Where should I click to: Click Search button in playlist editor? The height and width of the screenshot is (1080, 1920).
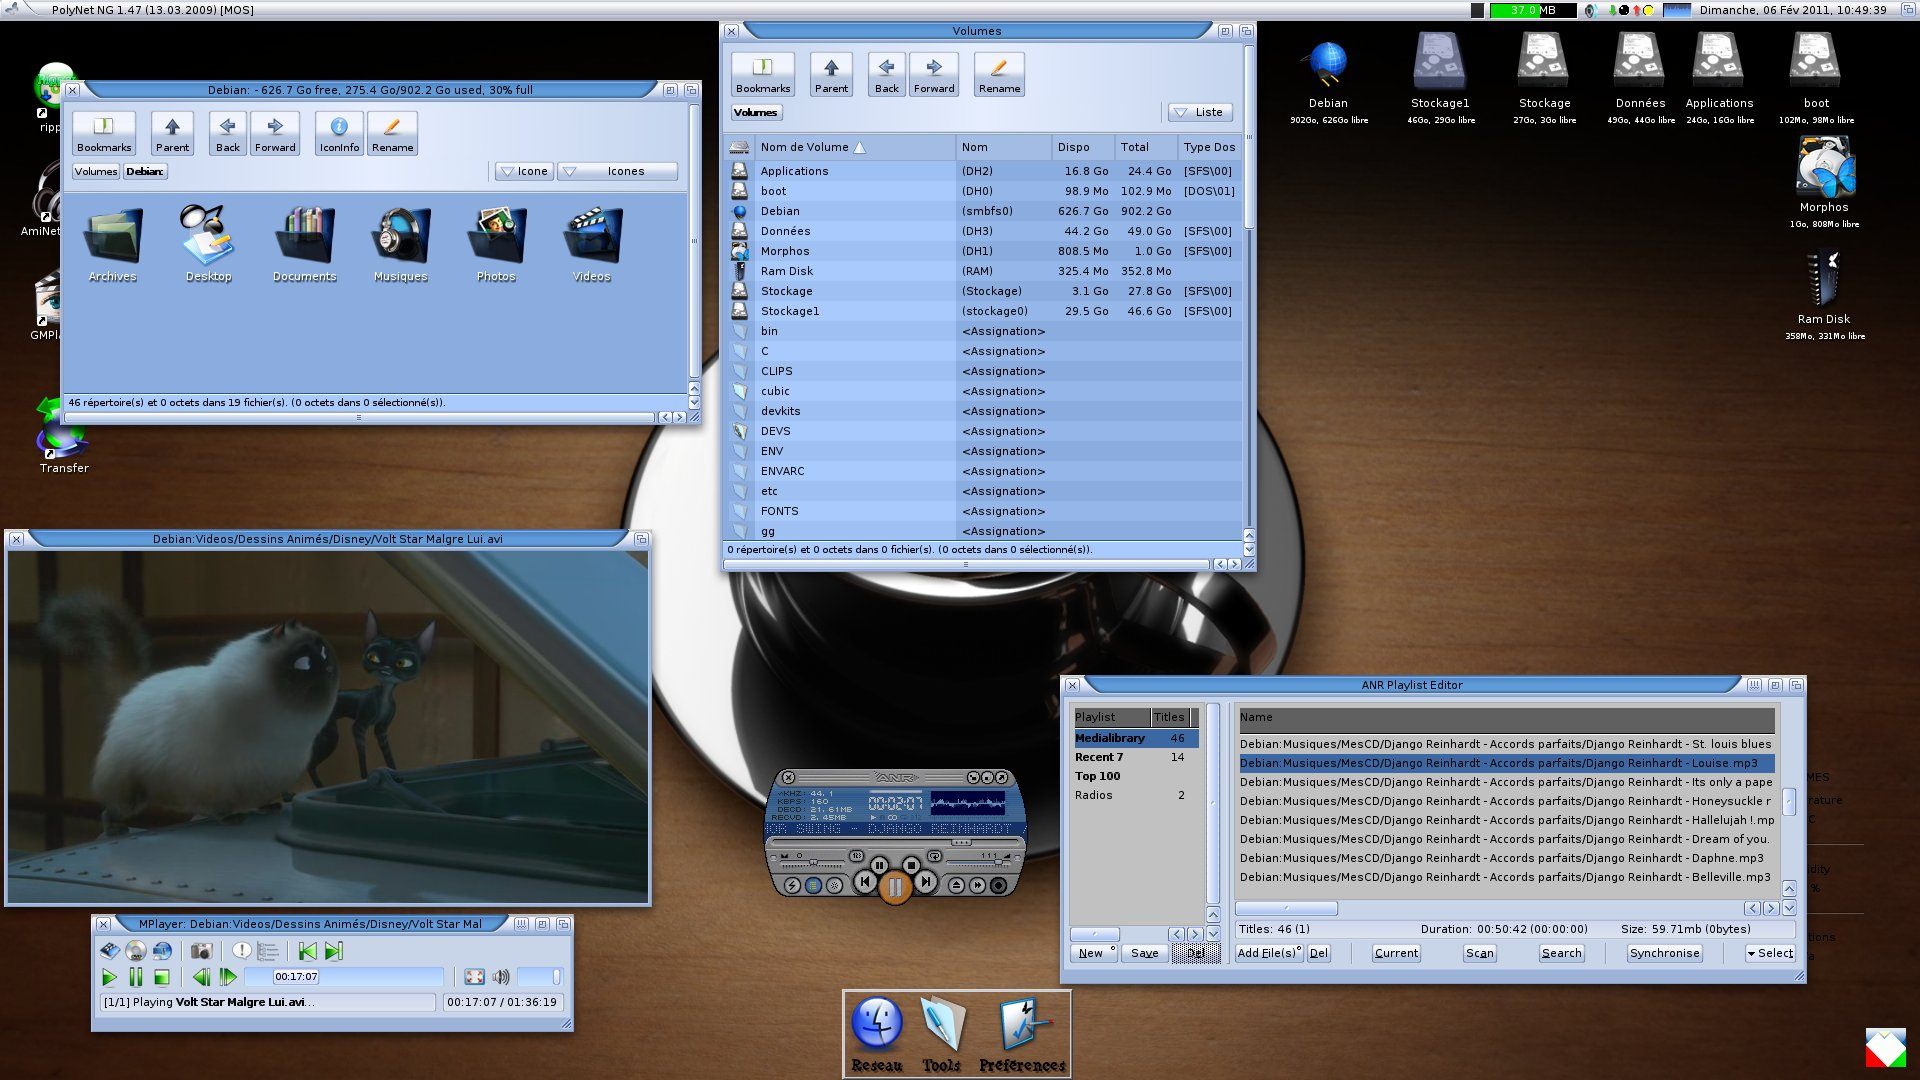1561,953
